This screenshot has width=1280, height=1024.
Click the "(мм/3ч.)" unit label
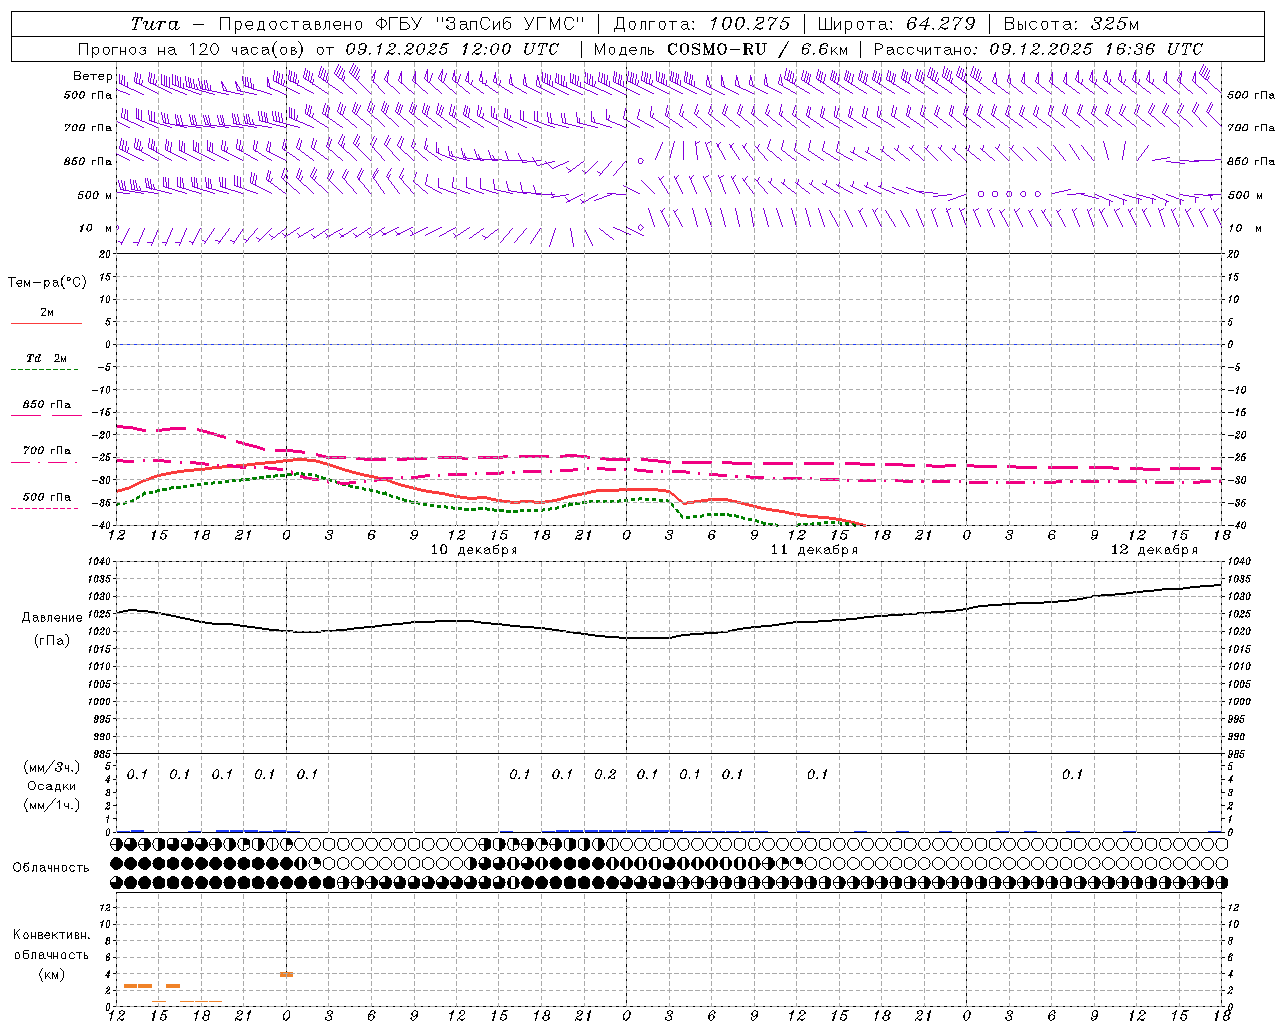click(x=51, y=767)
